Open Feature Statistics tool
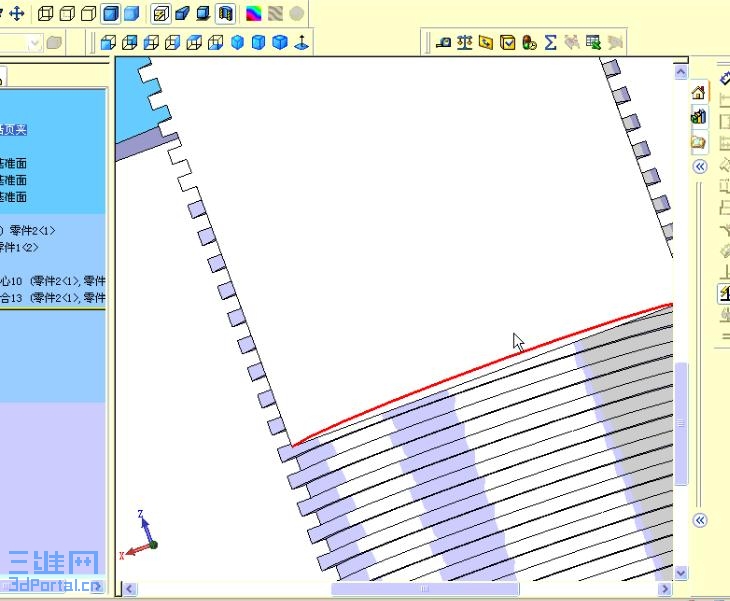 pos(529,43)
